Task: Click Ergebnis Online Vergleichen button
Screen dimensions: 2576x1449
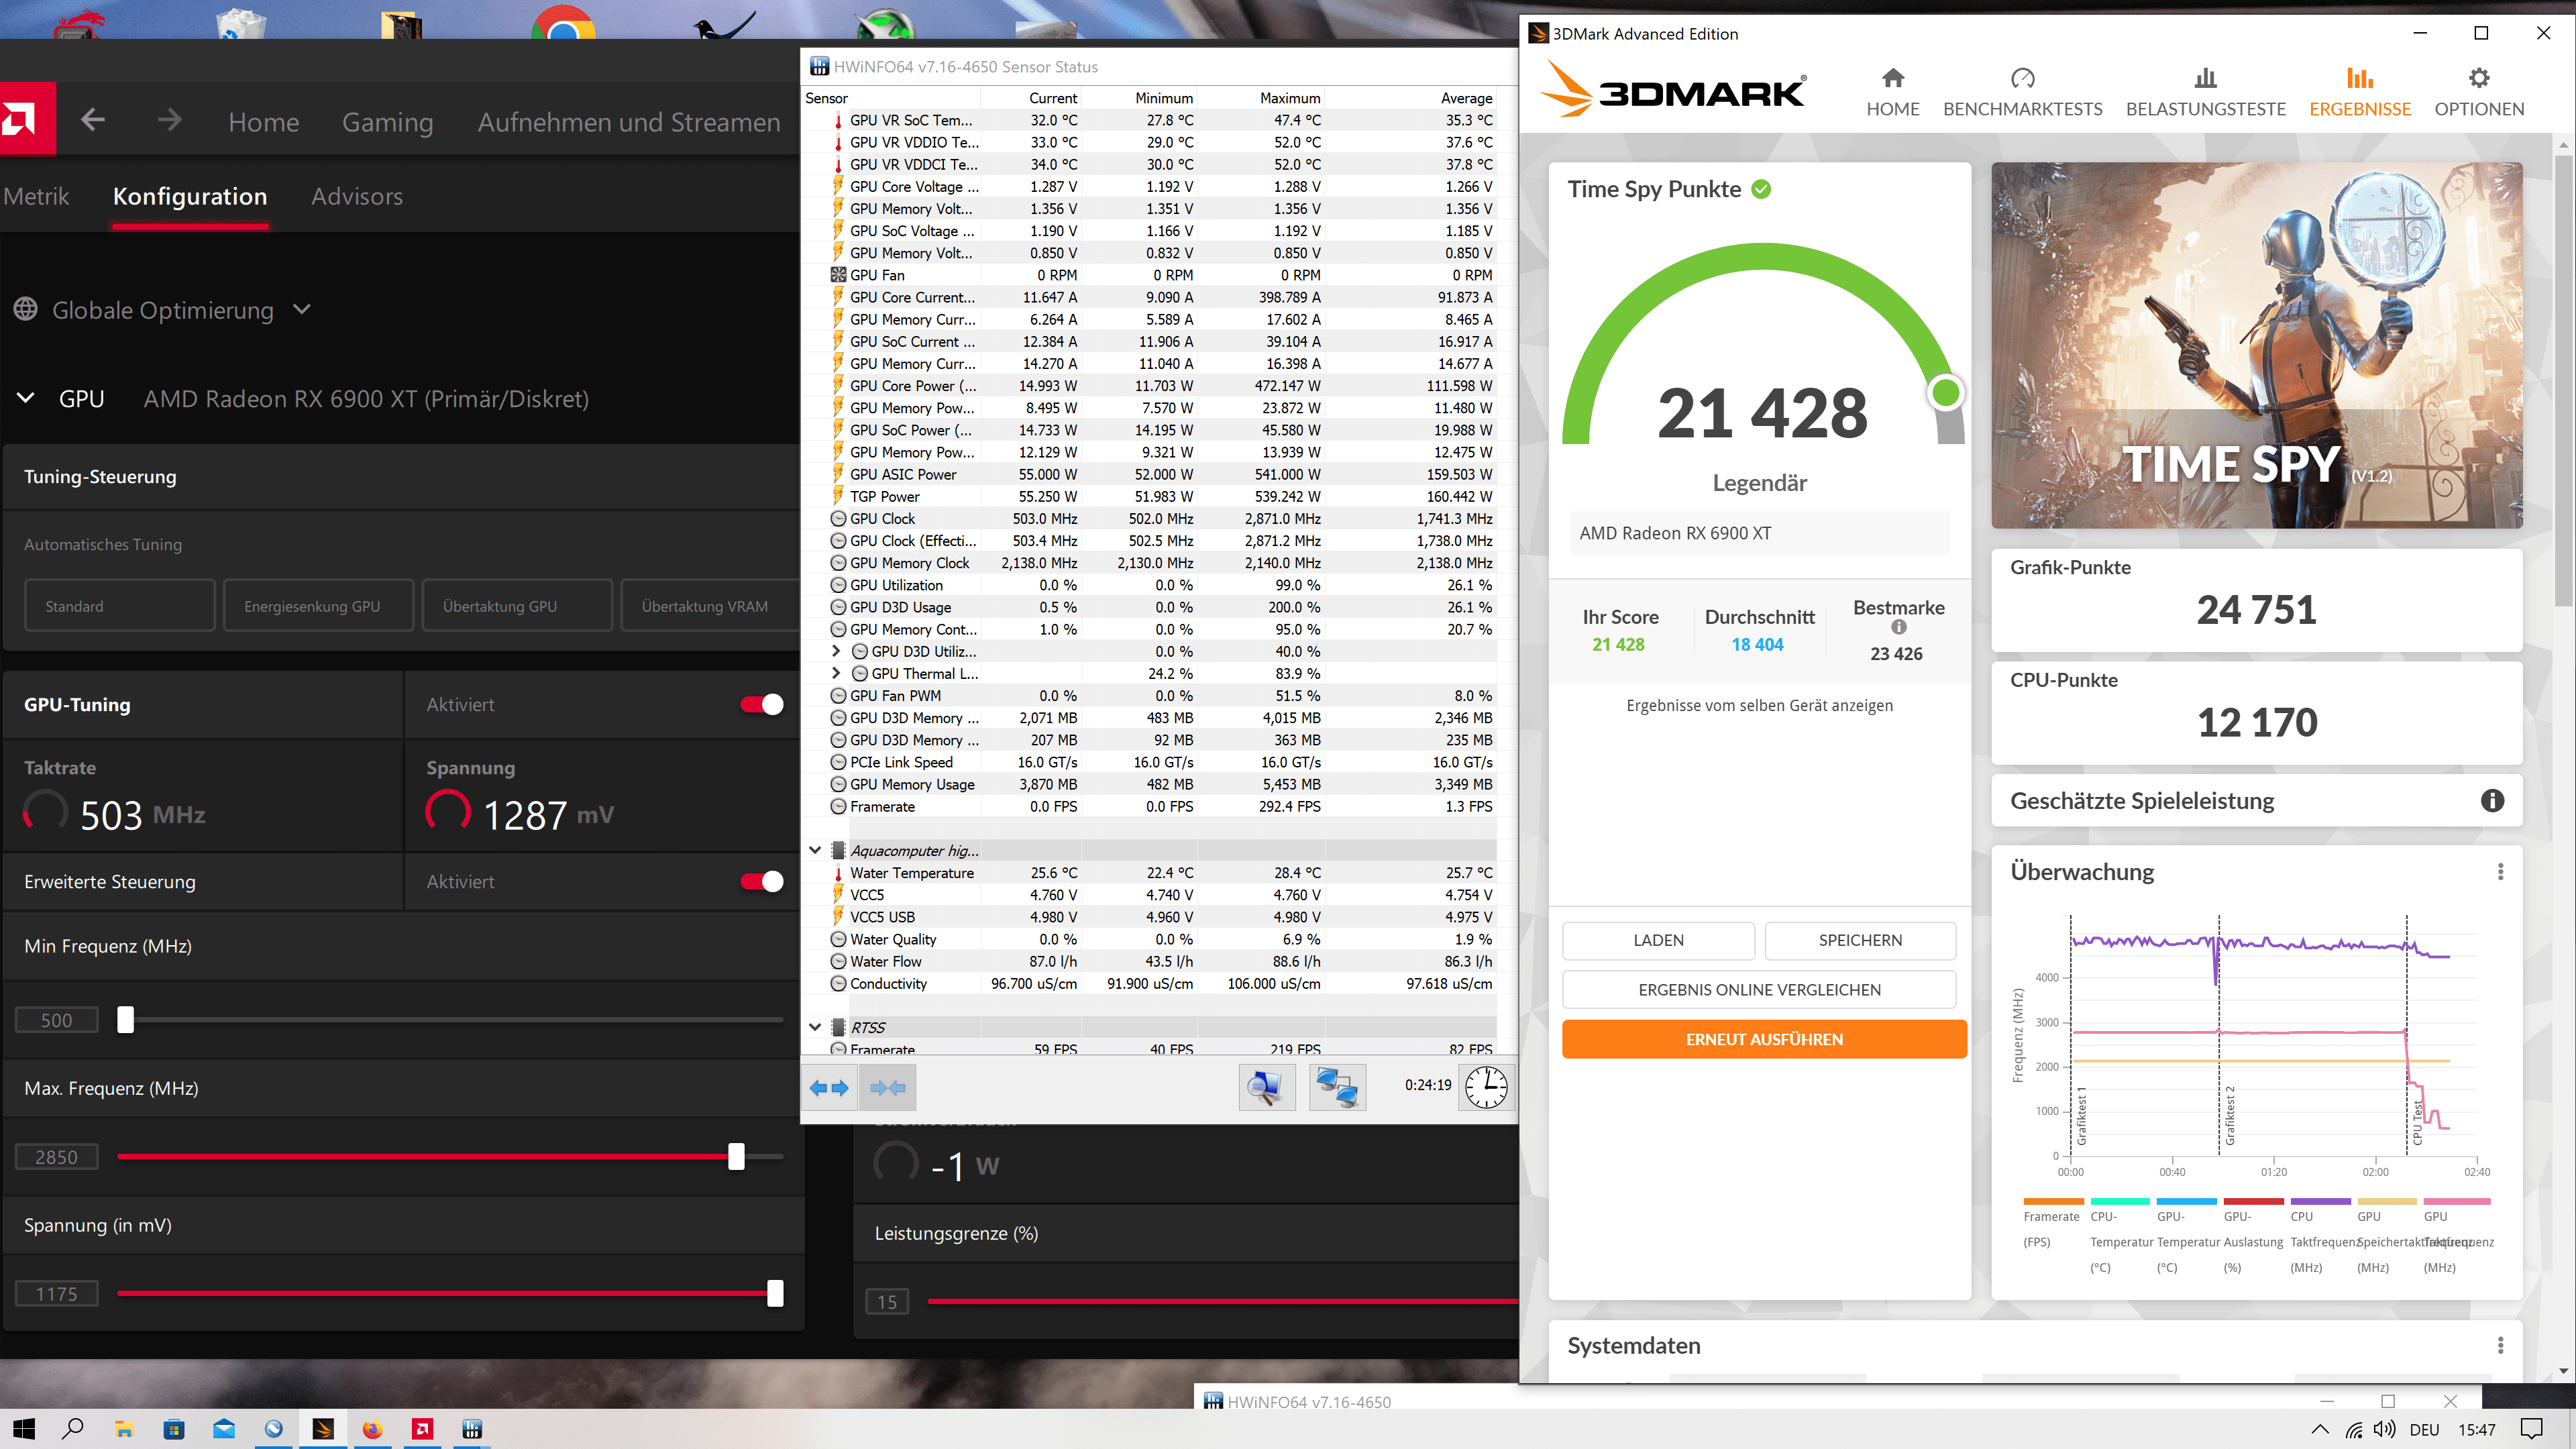Action: click(x=1758, y=989)
